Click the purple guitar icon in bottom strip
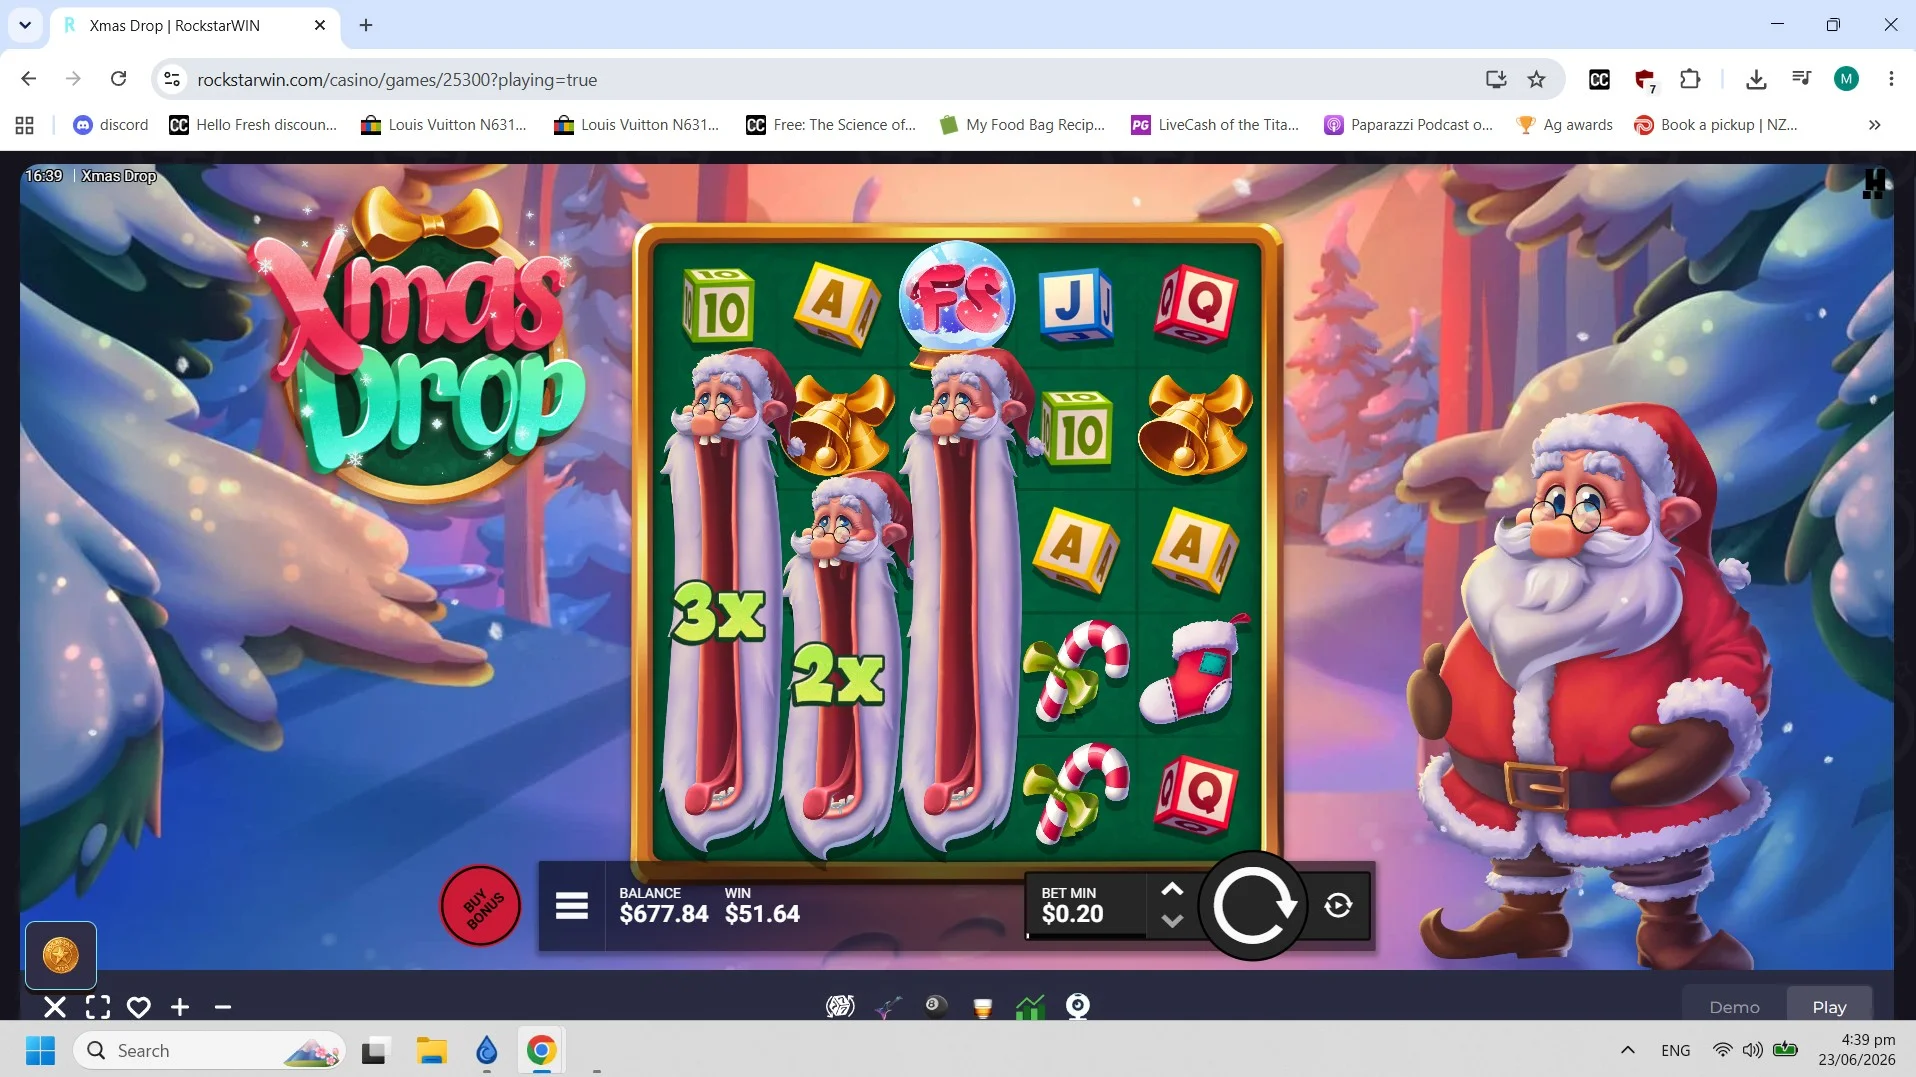Screen dimensions: 1916x1077 point(888,1006)
